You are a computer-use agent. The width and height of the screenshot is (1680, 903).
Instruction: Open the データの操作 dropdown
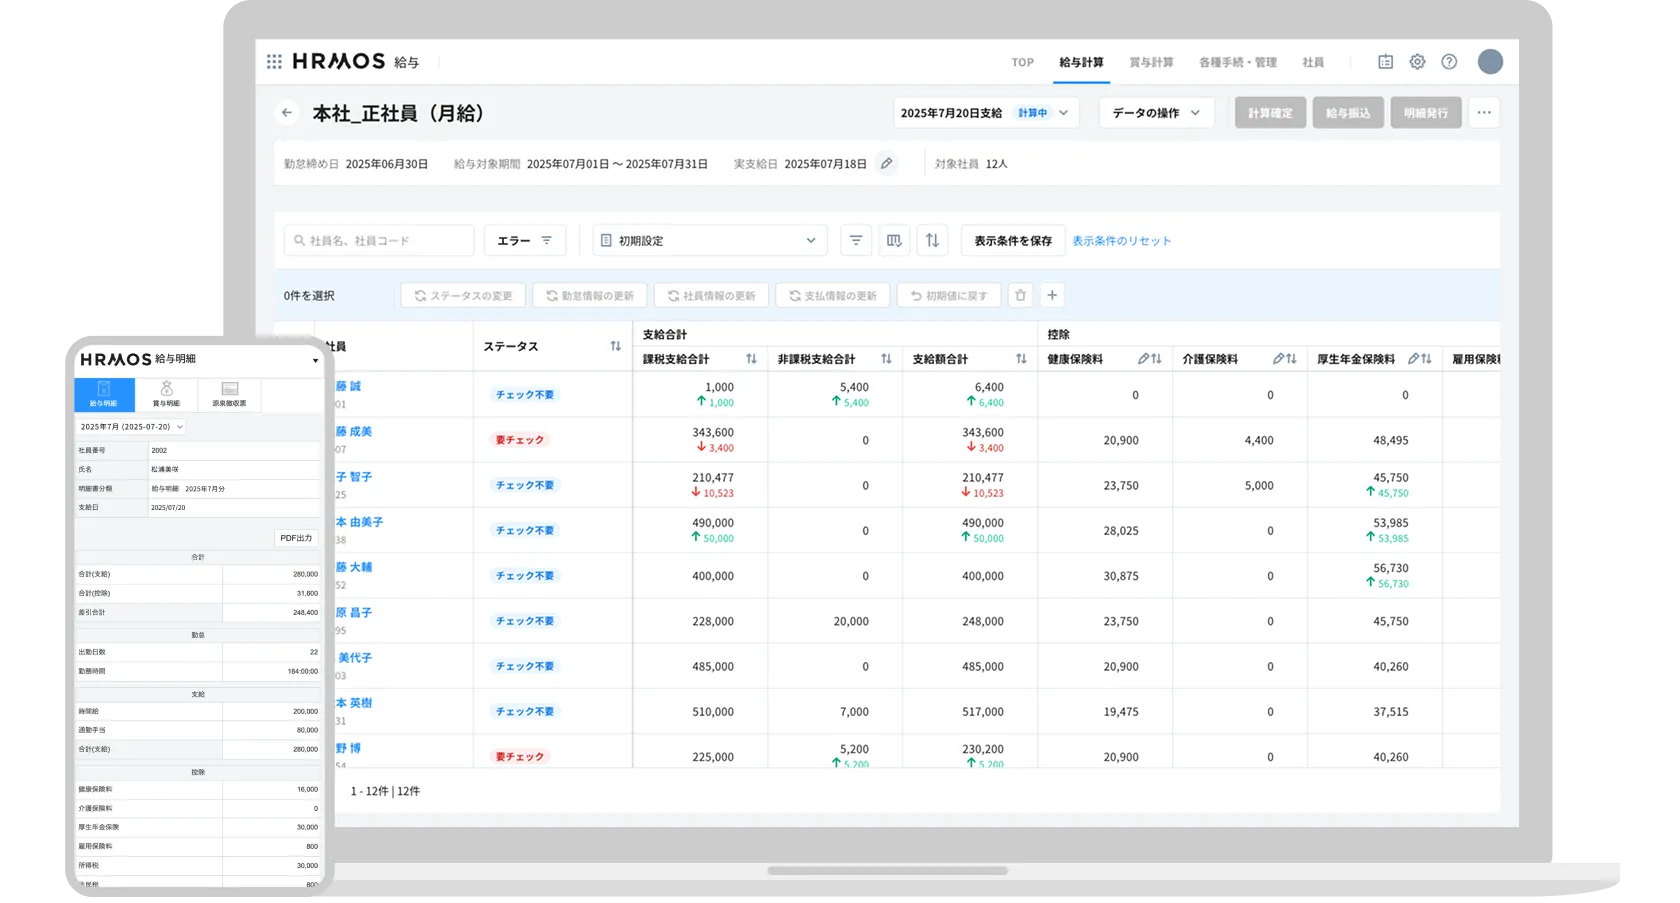coord(1156,112)
